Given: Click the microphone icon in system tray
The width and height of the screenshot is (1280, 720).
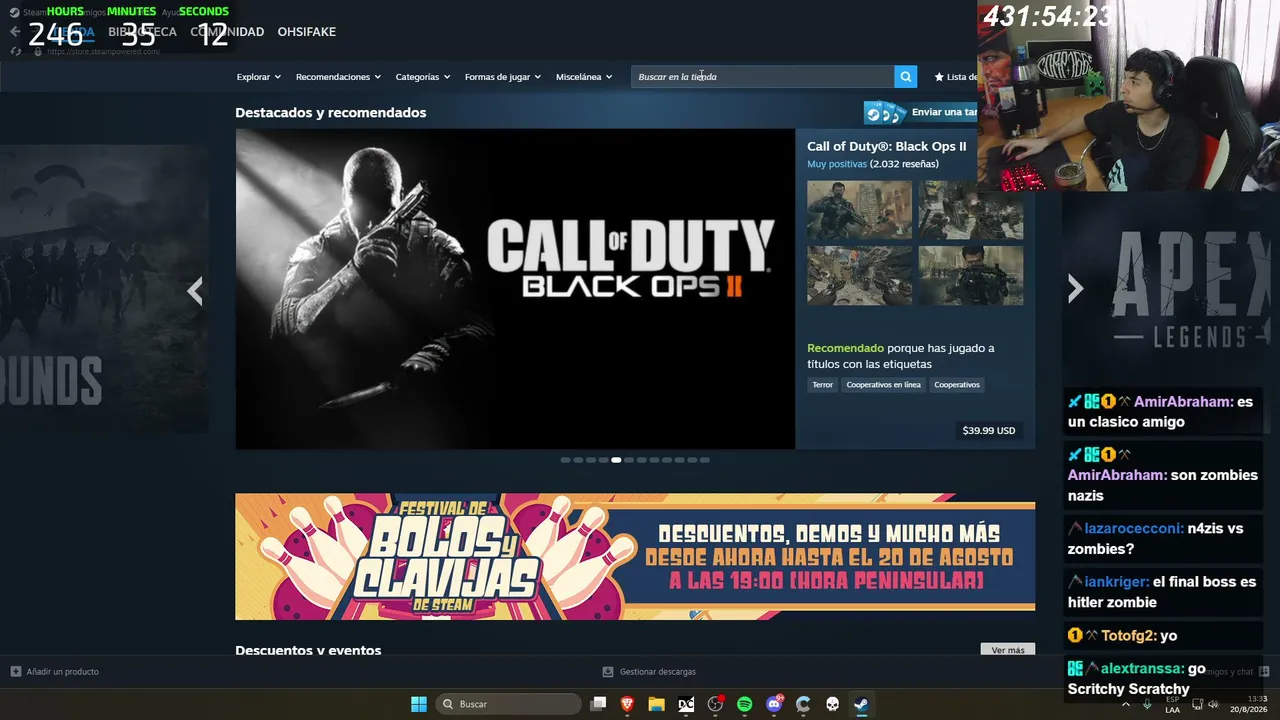Looking at the screenshot, I should (x=1148, y=704).
